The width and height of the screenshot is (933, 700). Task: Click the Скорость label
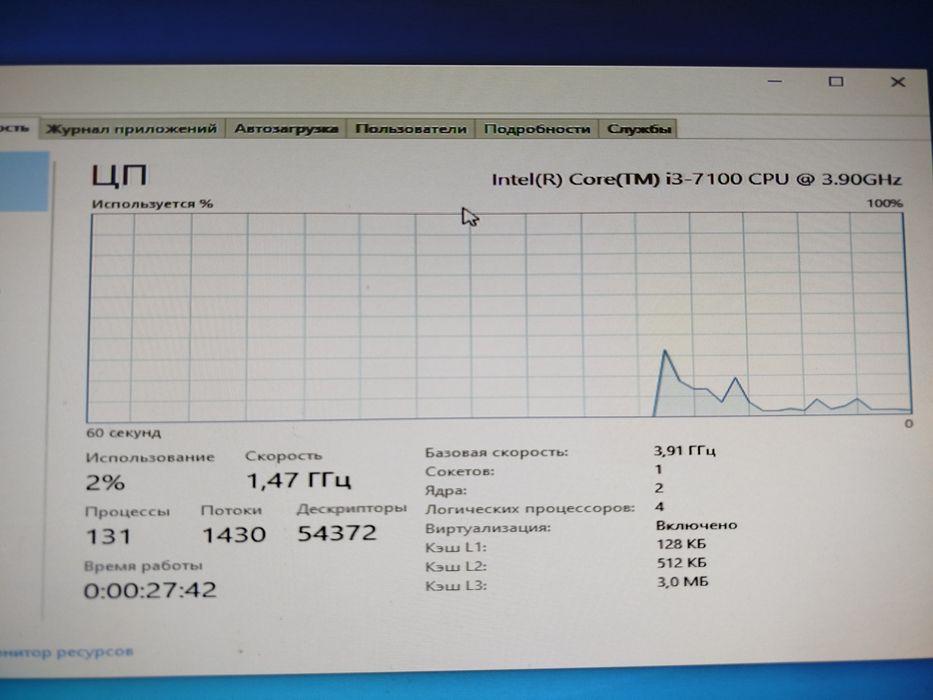point(283,456)
